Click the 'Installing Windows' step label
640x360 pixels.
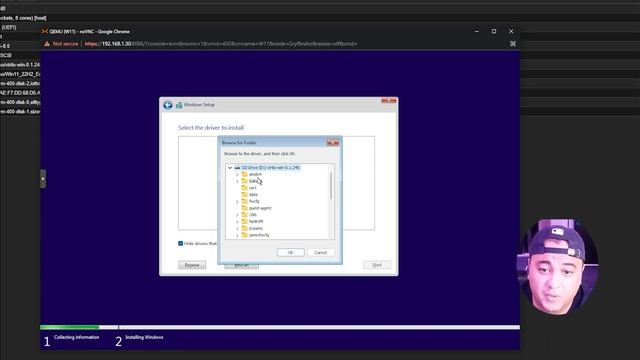[144, 338]
